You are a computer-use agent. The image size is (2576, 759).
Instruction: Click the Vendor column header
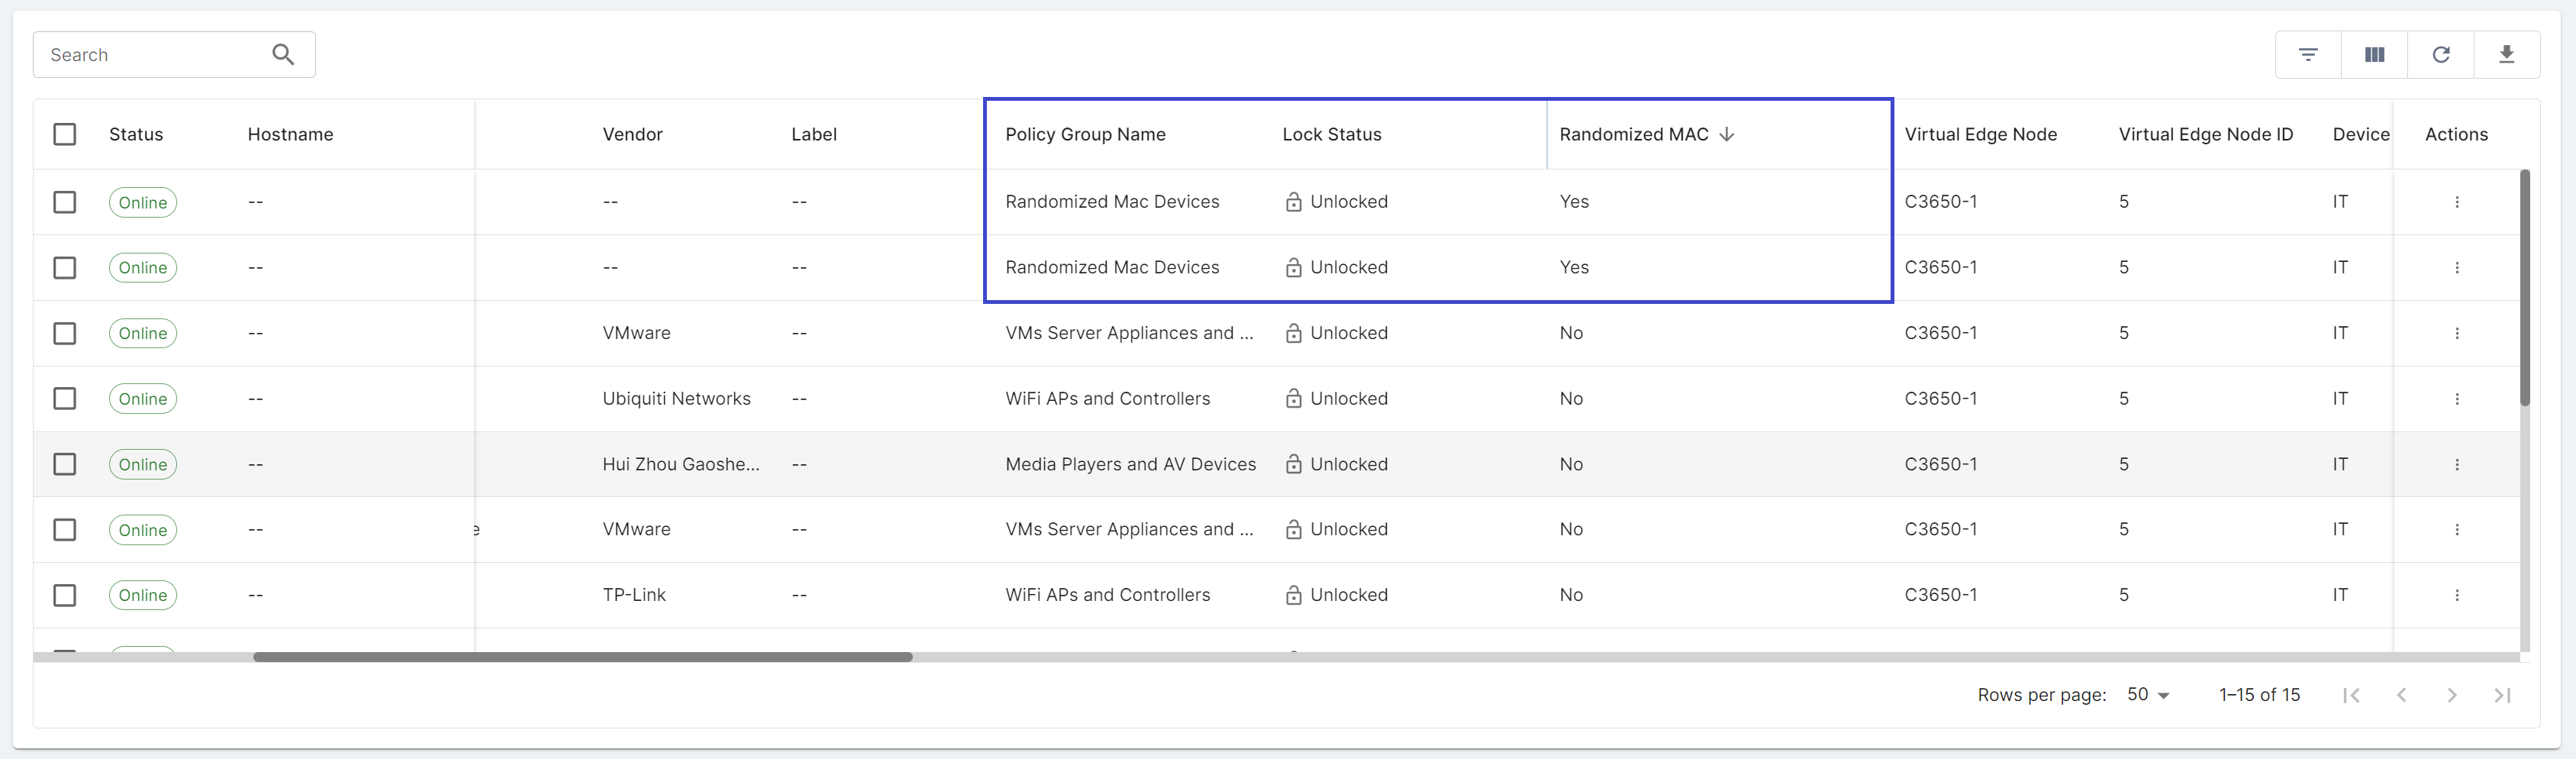(632, 134)
